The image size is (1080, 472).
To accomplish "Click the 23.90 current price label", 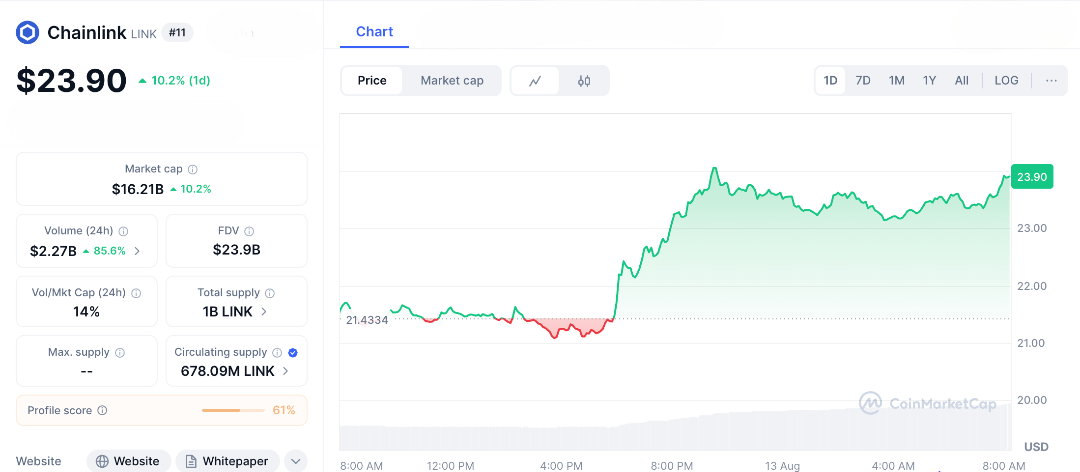I will pyautogui.click(x=1031, y=177).
